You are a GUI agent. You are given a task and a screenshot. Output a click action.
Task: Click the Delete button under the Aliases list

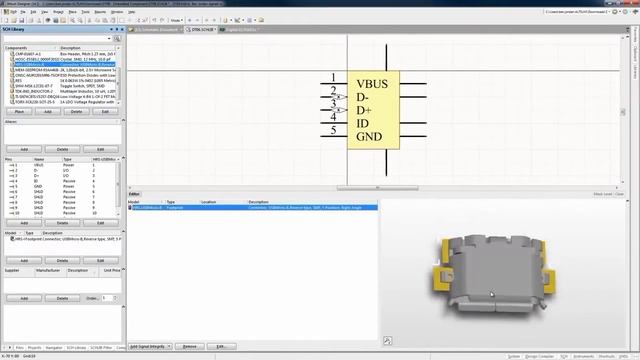pos(62,149)
